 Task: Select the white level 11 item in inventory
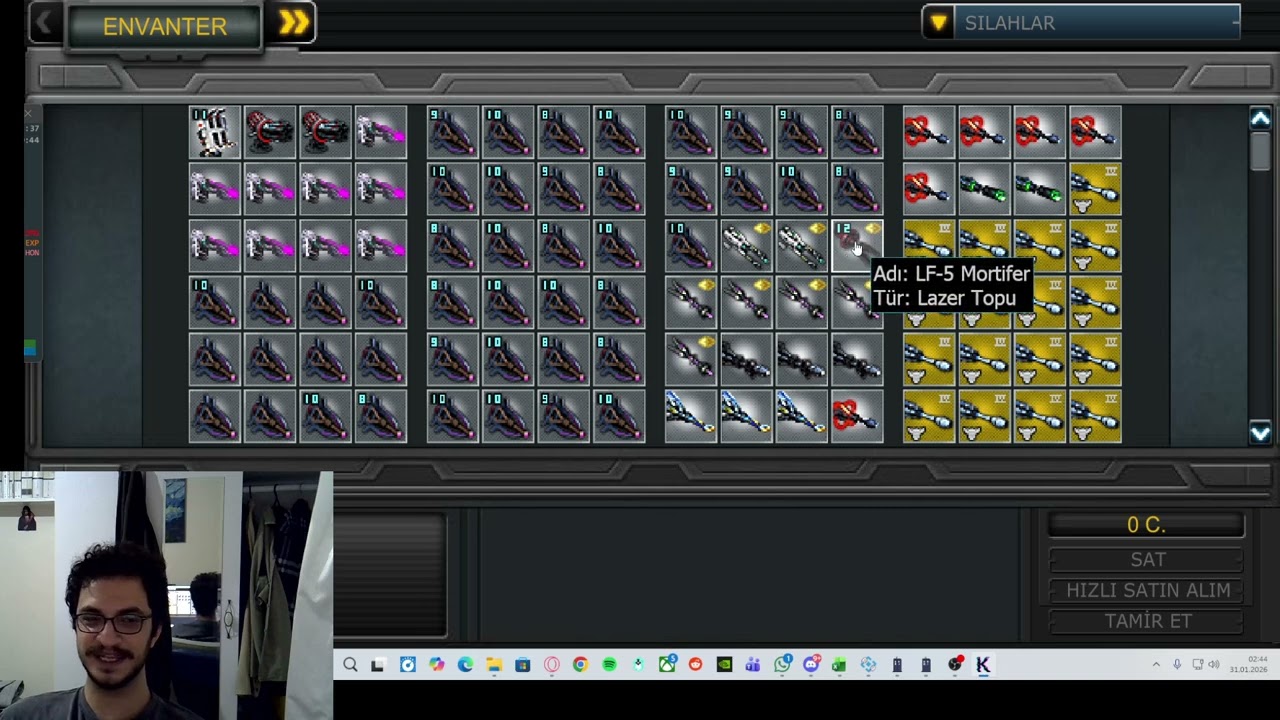pos(215,132)
